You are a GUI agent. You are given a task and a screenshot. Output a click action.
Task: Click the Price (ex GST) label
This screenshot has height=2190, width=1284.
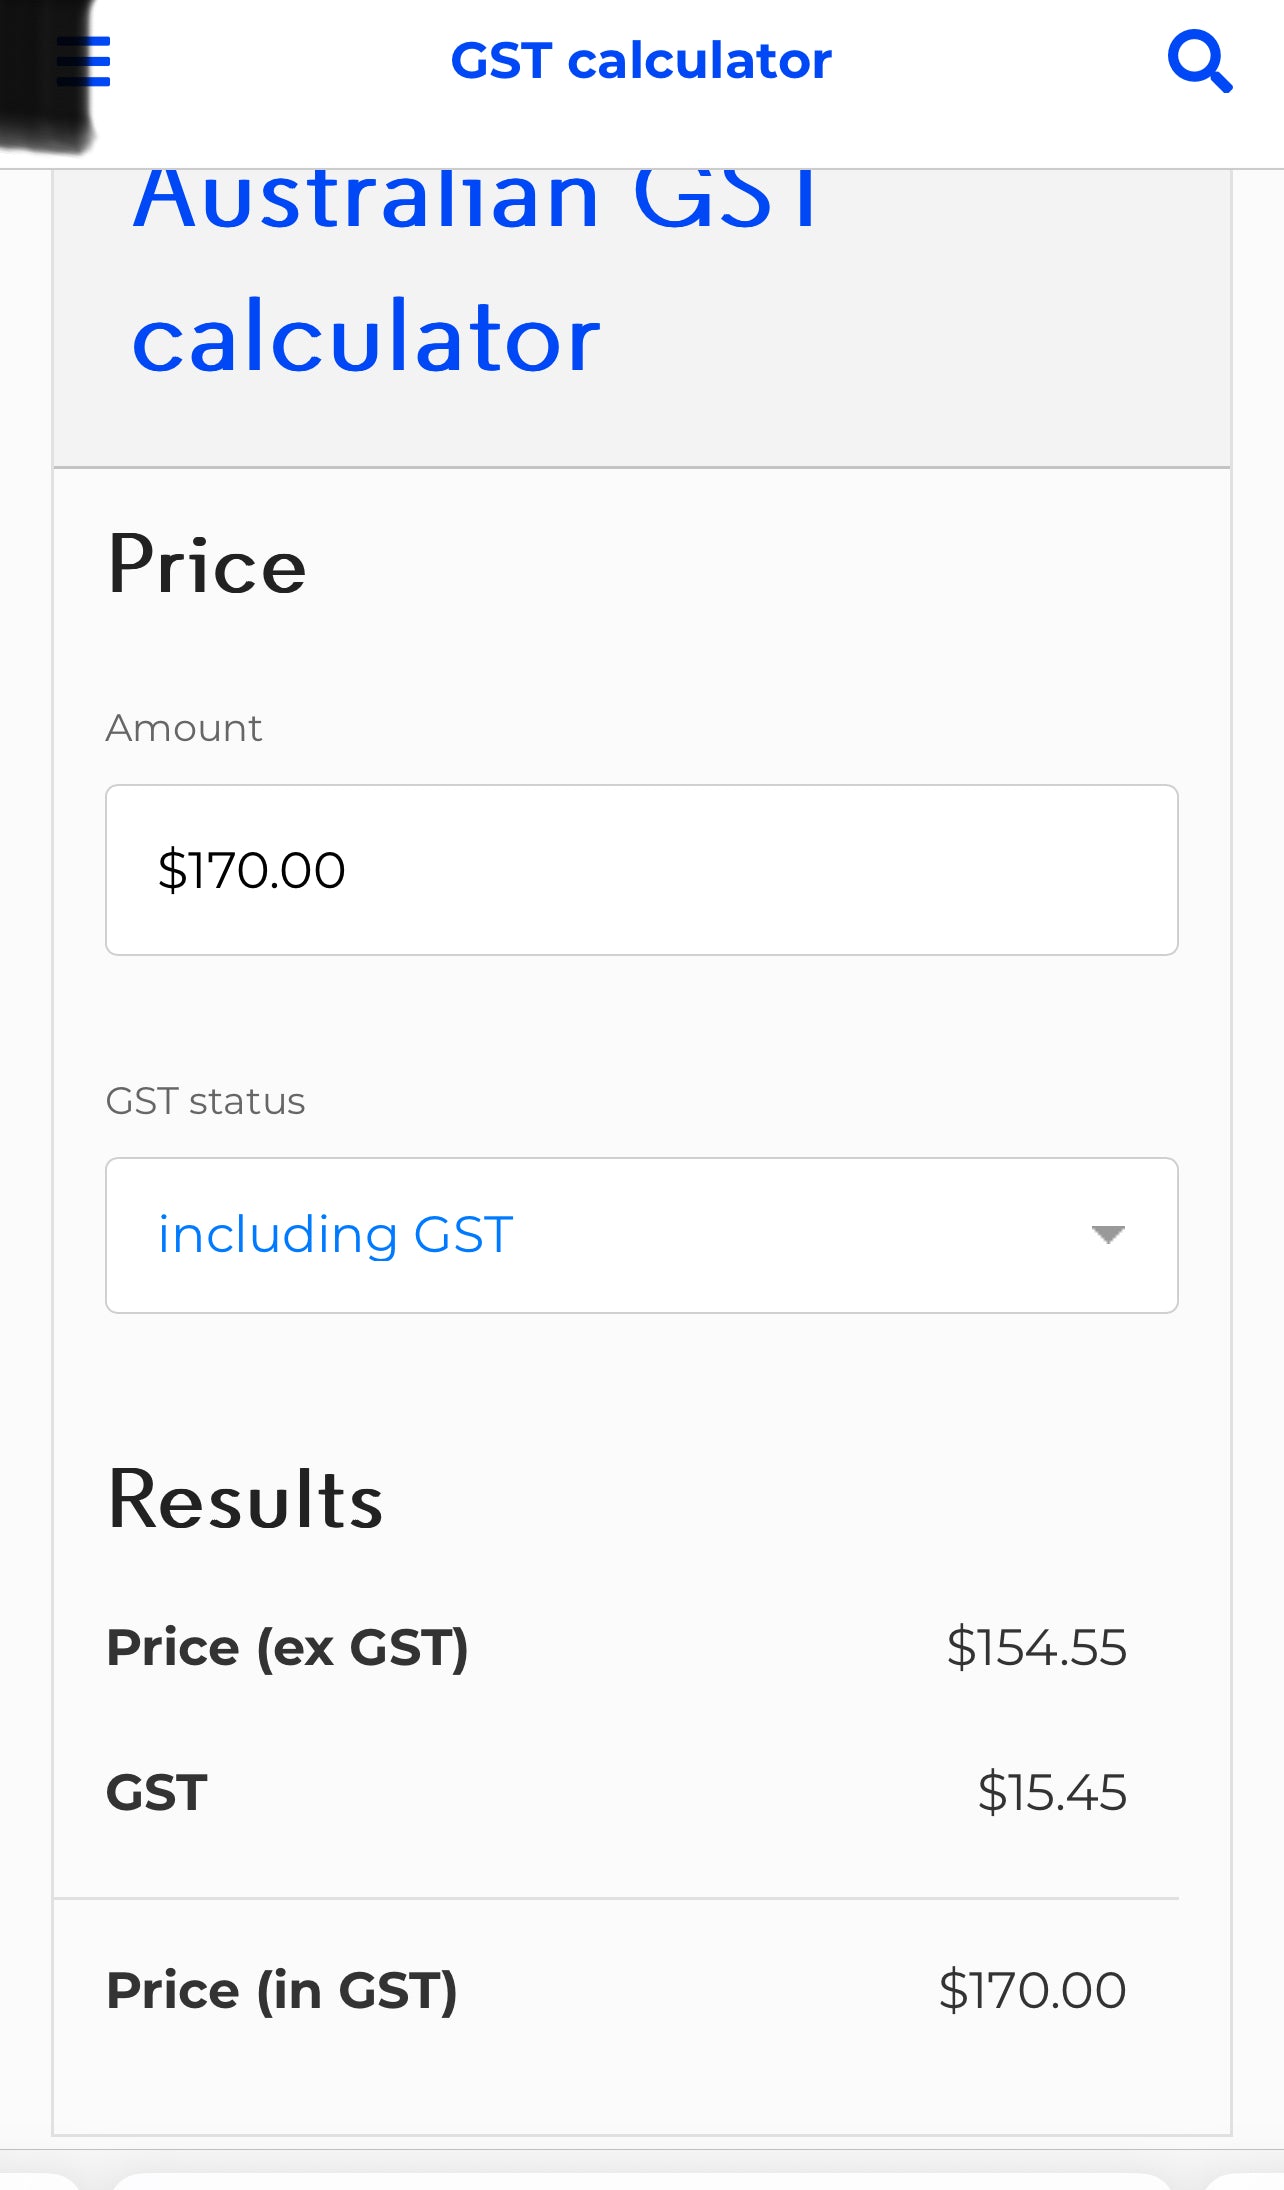tap(287, 1648)
